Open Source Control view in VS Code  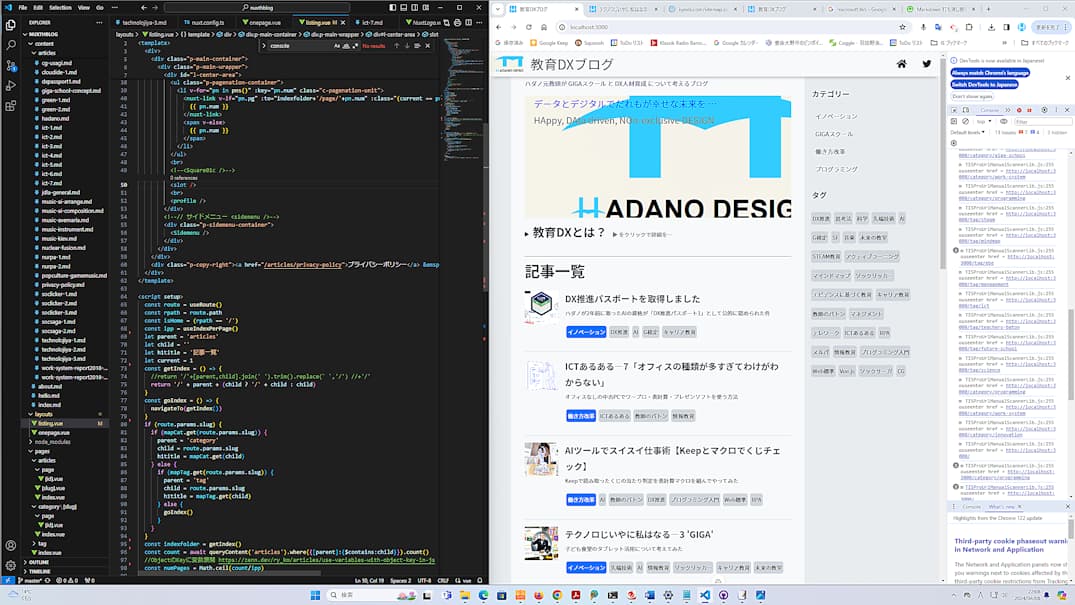point(10,66)
